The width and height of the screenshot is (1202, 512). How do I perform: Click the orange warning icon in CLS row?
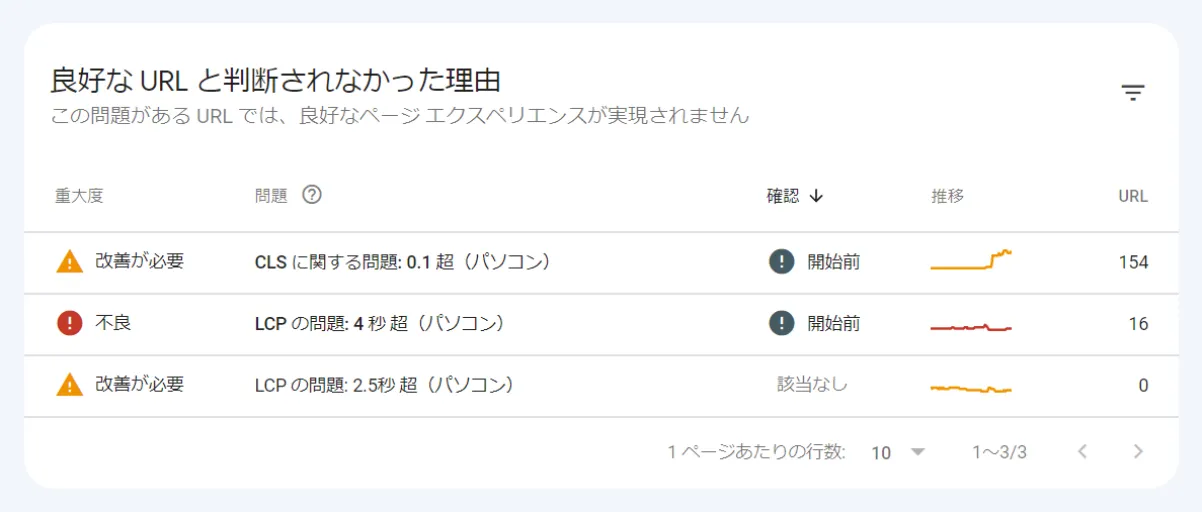tap(69, 262)
